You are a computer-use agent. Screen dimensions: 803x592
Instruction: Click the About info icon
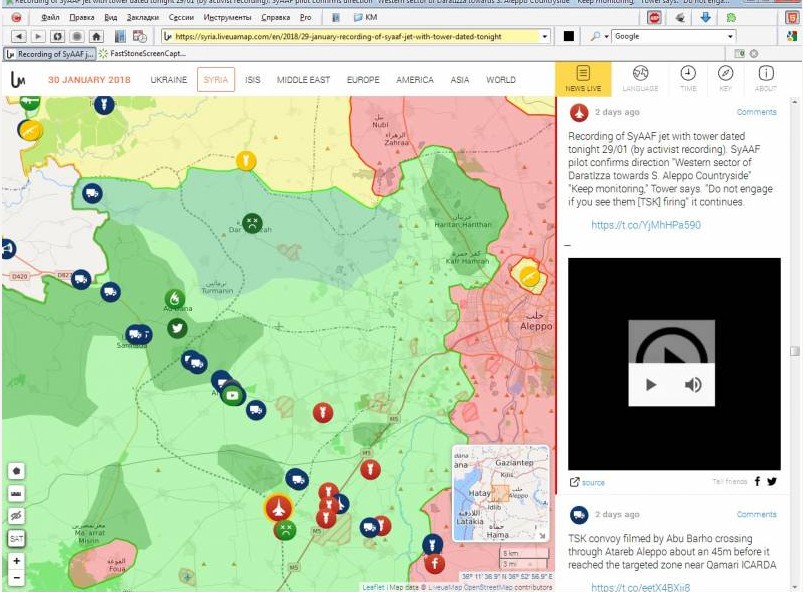pos(765,79)
